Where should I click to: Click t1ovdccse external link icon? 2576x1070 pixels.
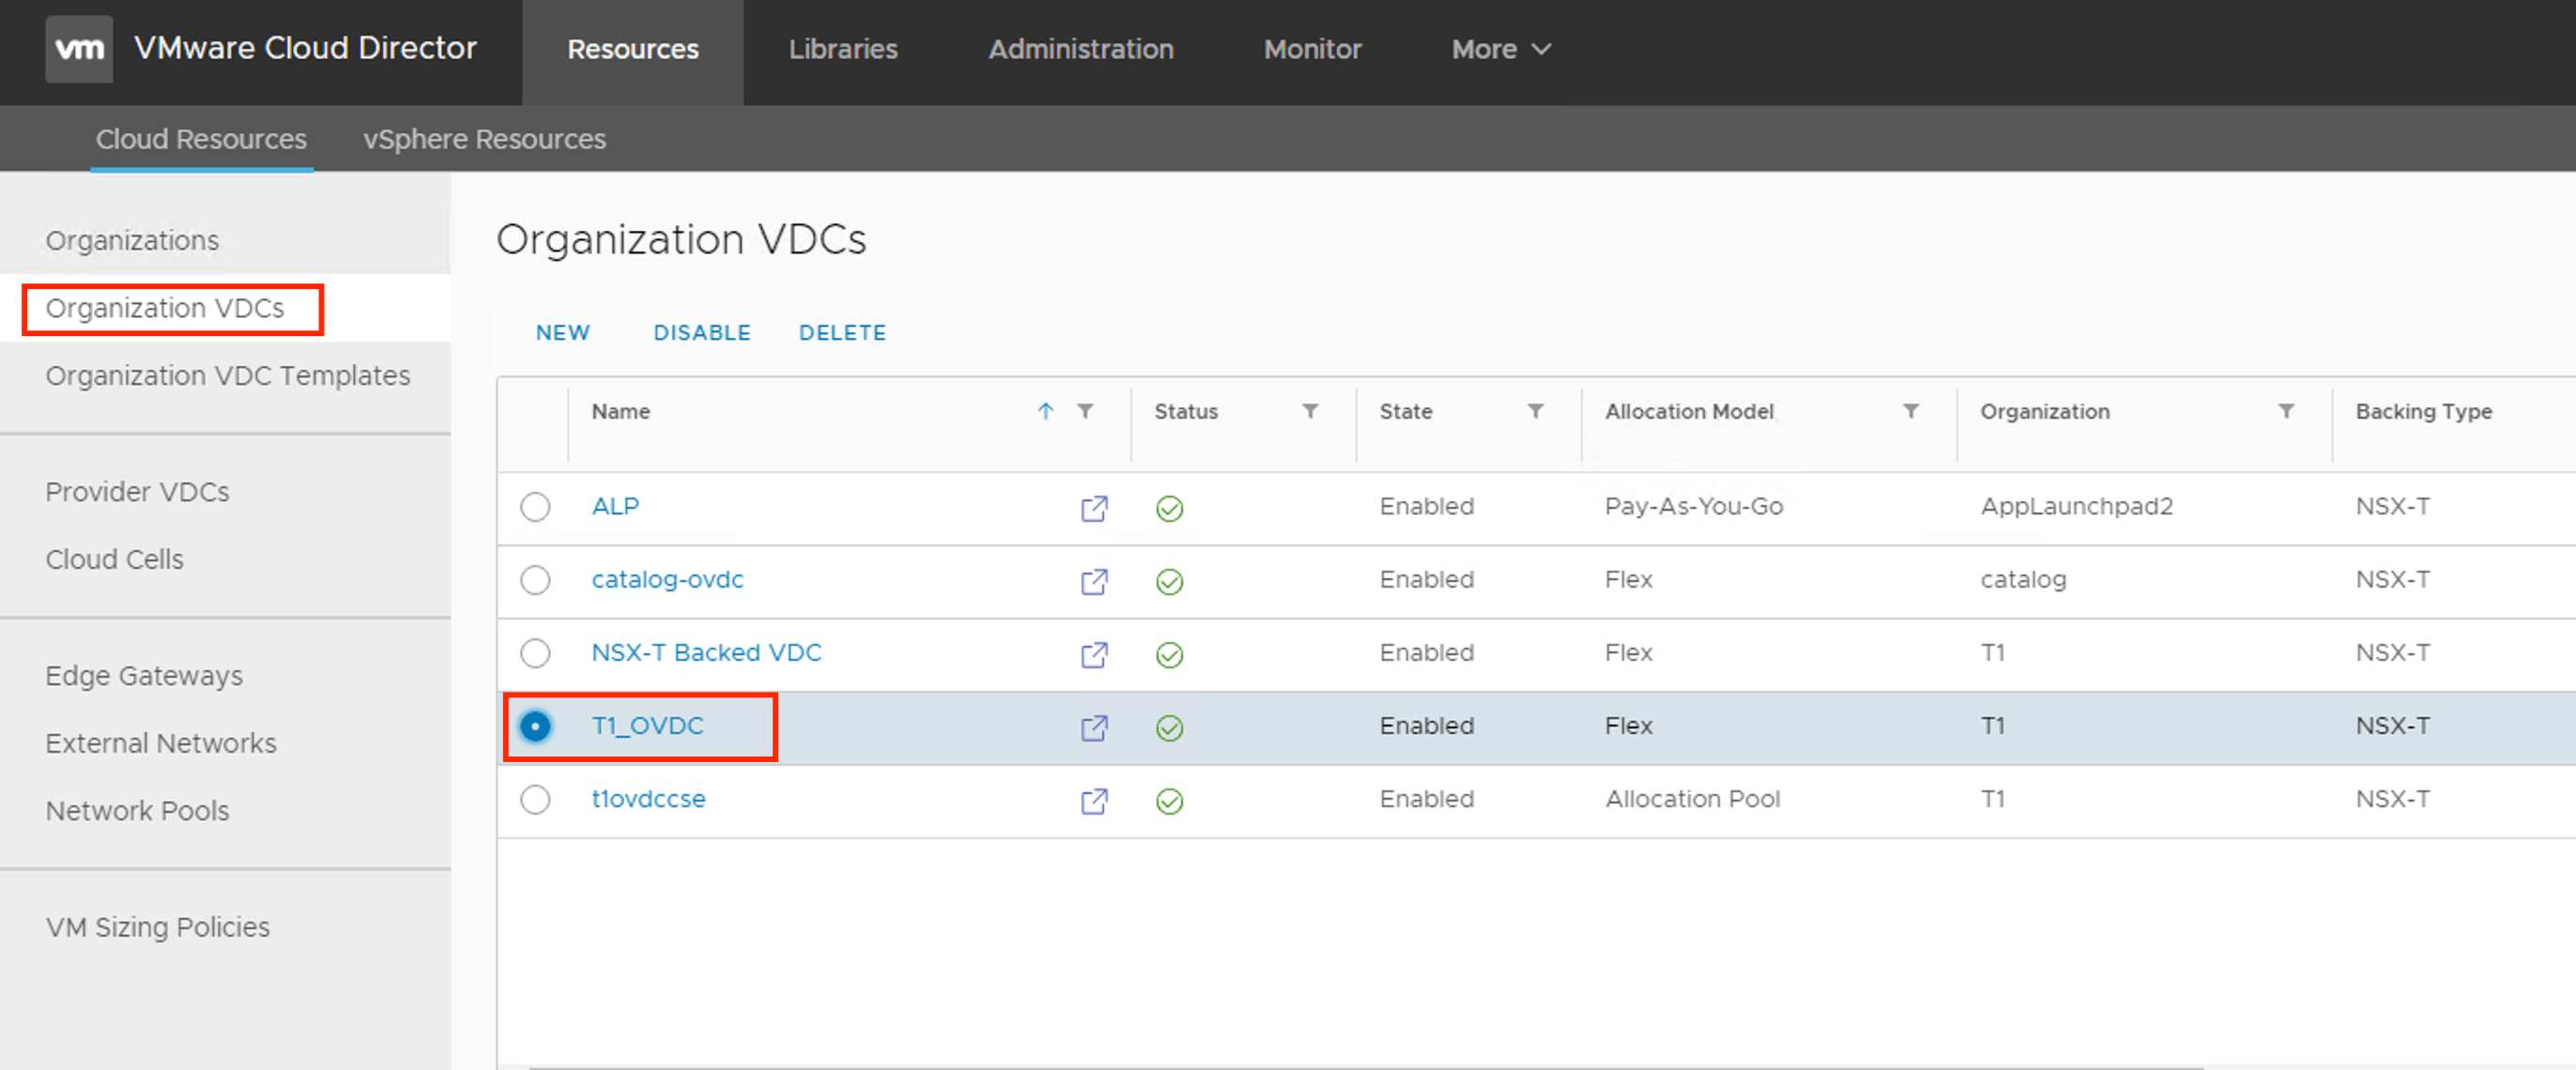pyautogui.click(x=1094, y=801)
